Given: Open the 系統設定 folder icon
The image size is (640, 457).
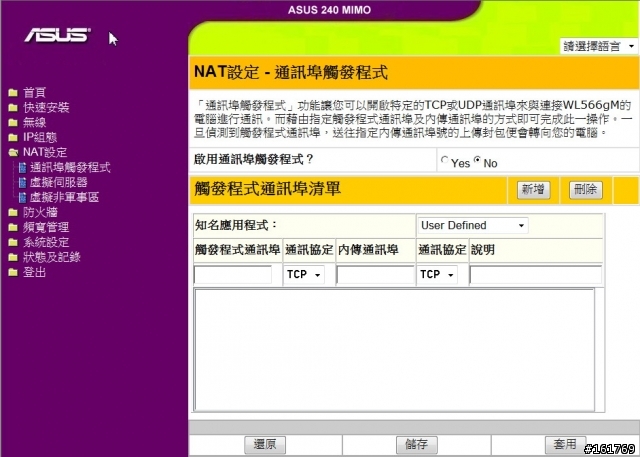Looking at the screenshot, I should (x=13, y=242).
